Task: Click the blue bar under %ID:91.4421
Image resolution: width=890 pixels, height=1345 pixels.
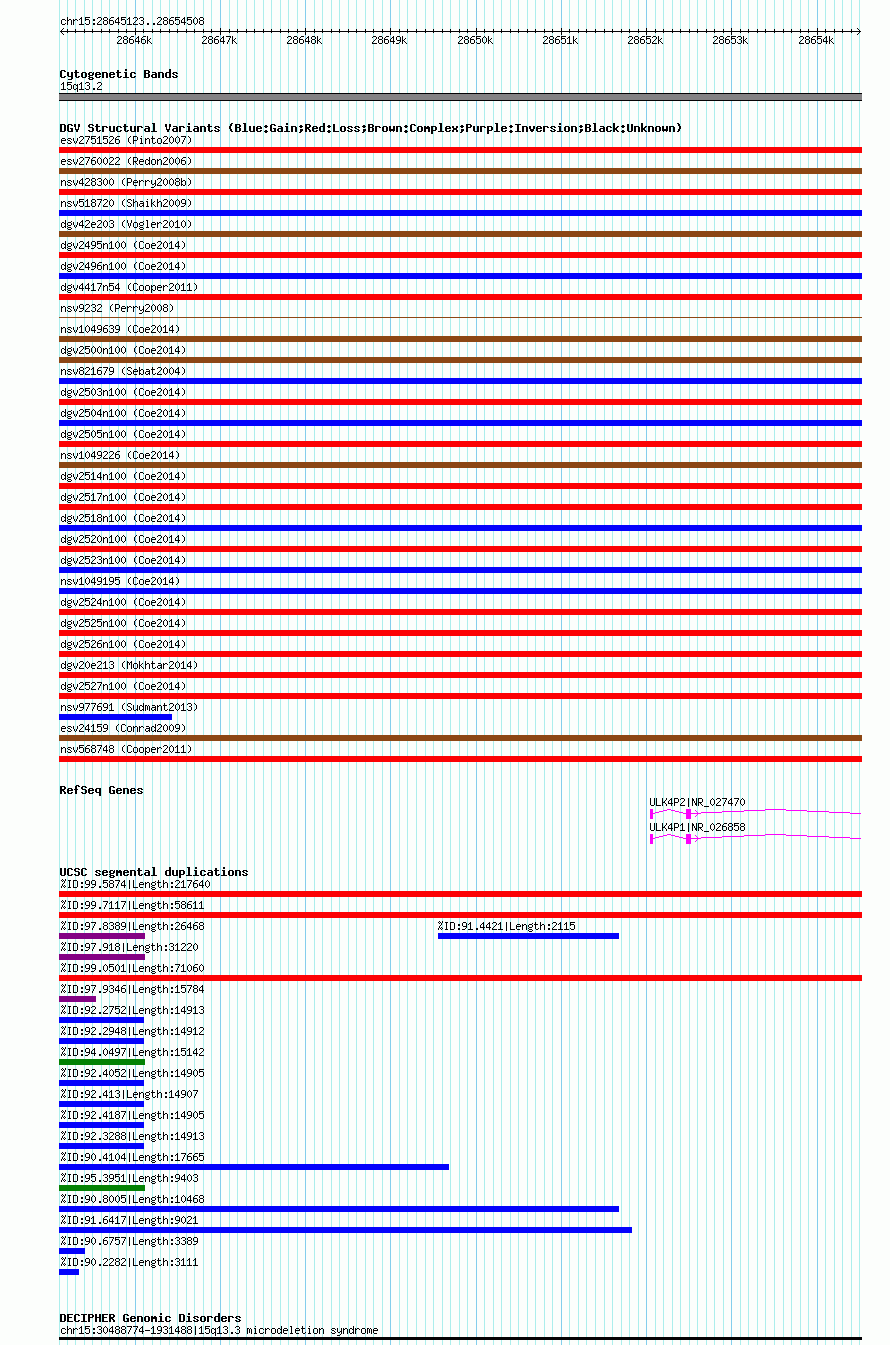Action: pyautogui.click(x=528, y=936)
